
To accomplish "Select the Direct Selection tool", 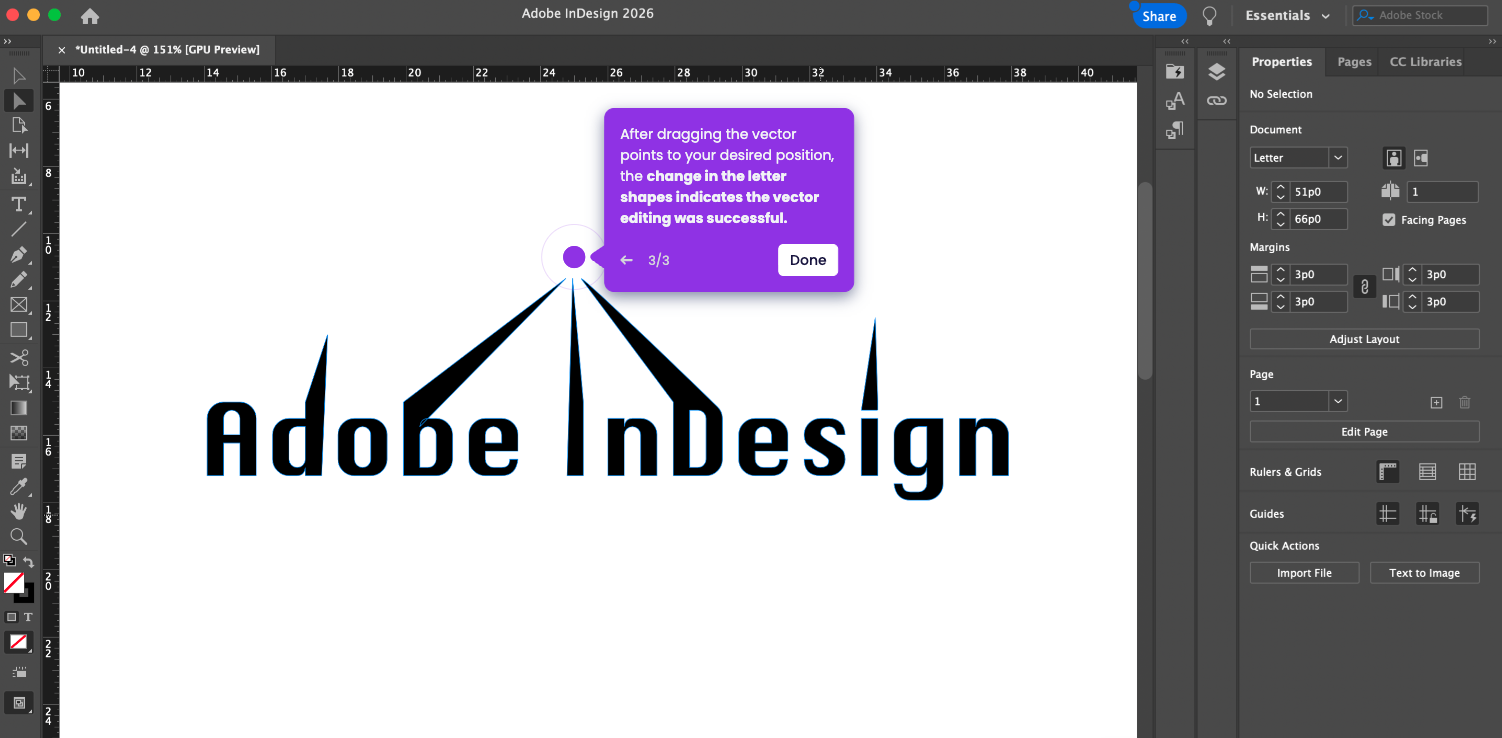I will click(18, 101).
